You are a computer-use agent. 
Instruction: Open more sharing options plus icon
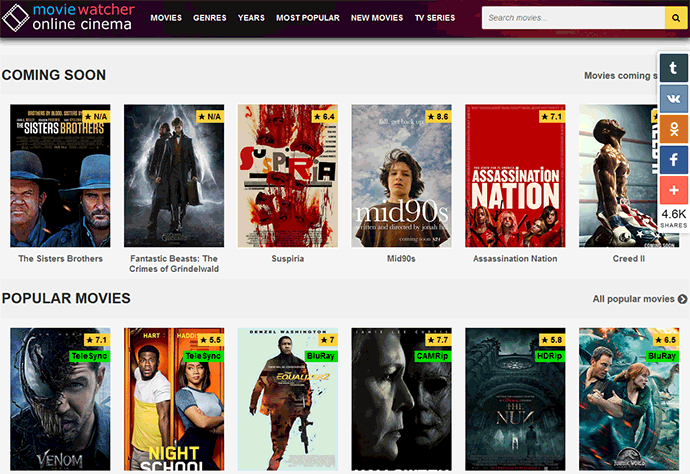coord(673,190)
